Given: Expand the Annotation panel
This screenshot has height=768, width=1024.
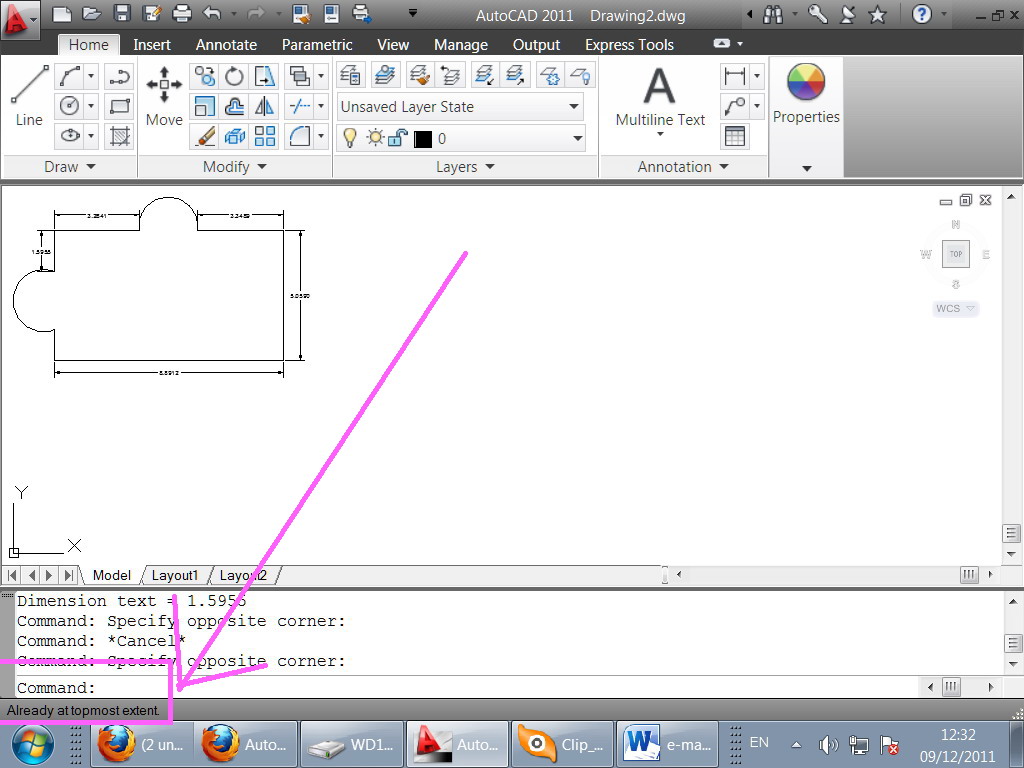Looking at the screenshot, I should 683,167.
